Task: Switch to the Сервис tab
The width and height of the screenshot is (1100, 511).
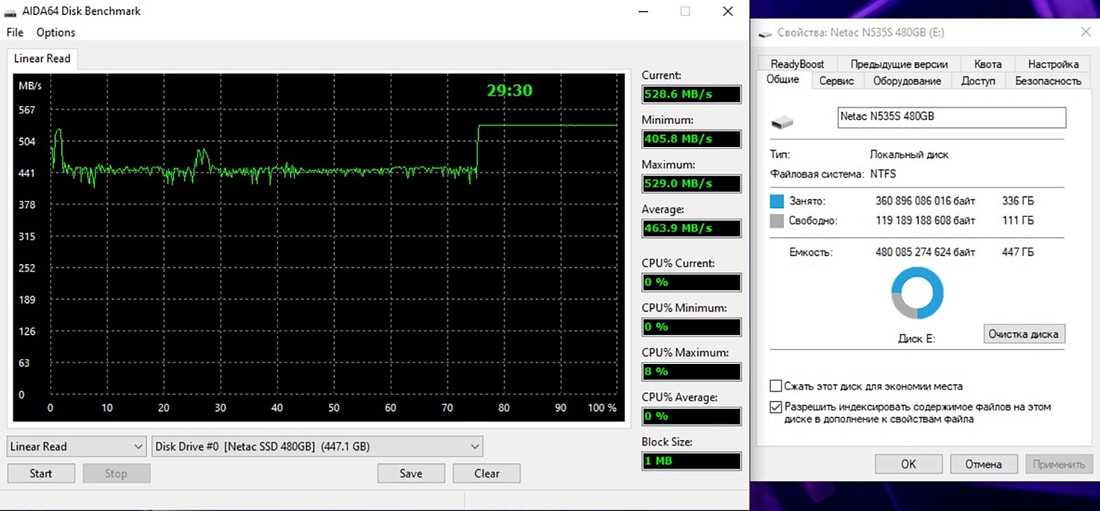Action: (836, 81)
